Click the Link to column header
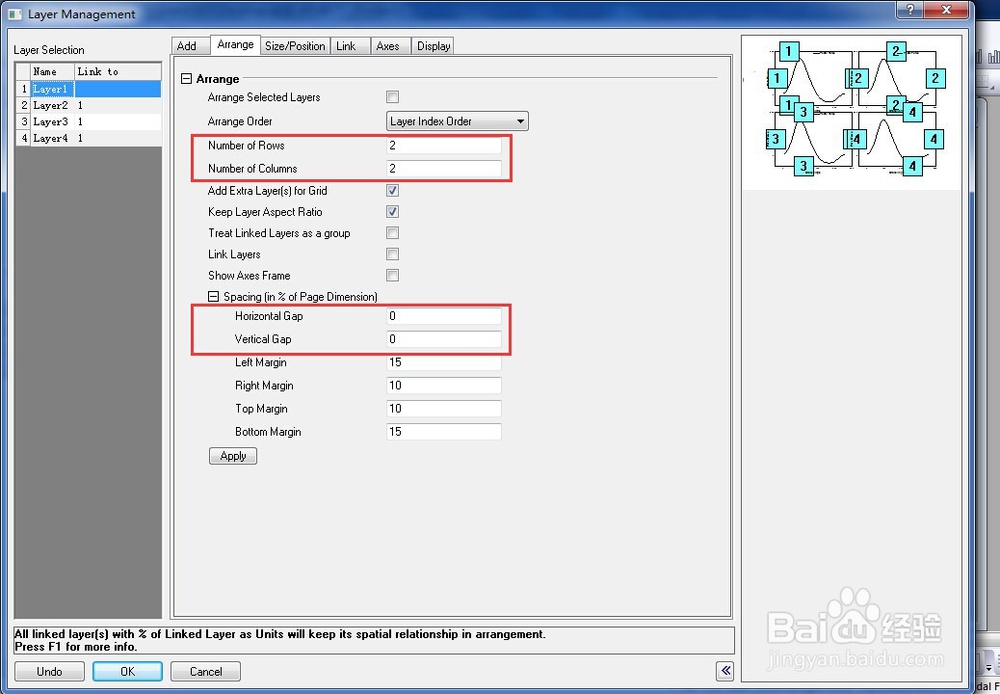The height and width of the screenshot is (694, 1000). pos(118,71)
